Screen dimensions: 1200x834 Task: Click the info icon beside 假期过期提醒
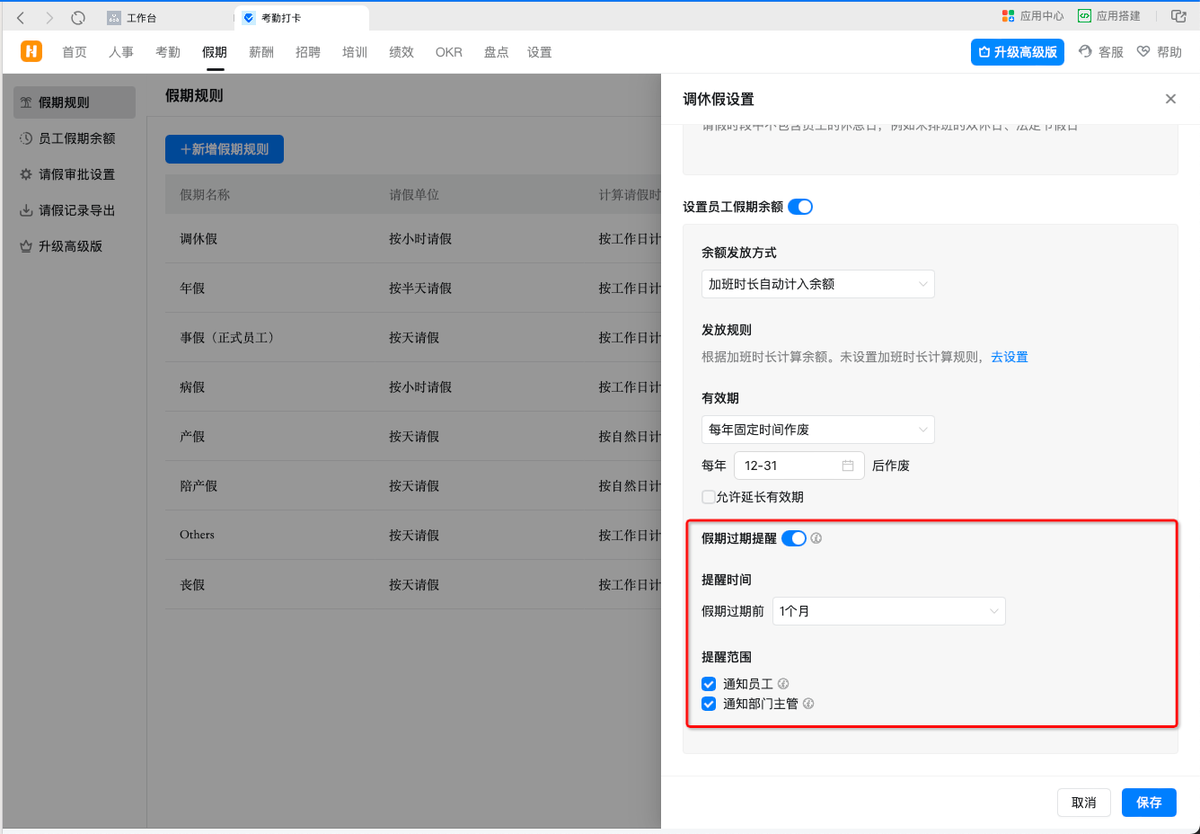click(816, 539)
